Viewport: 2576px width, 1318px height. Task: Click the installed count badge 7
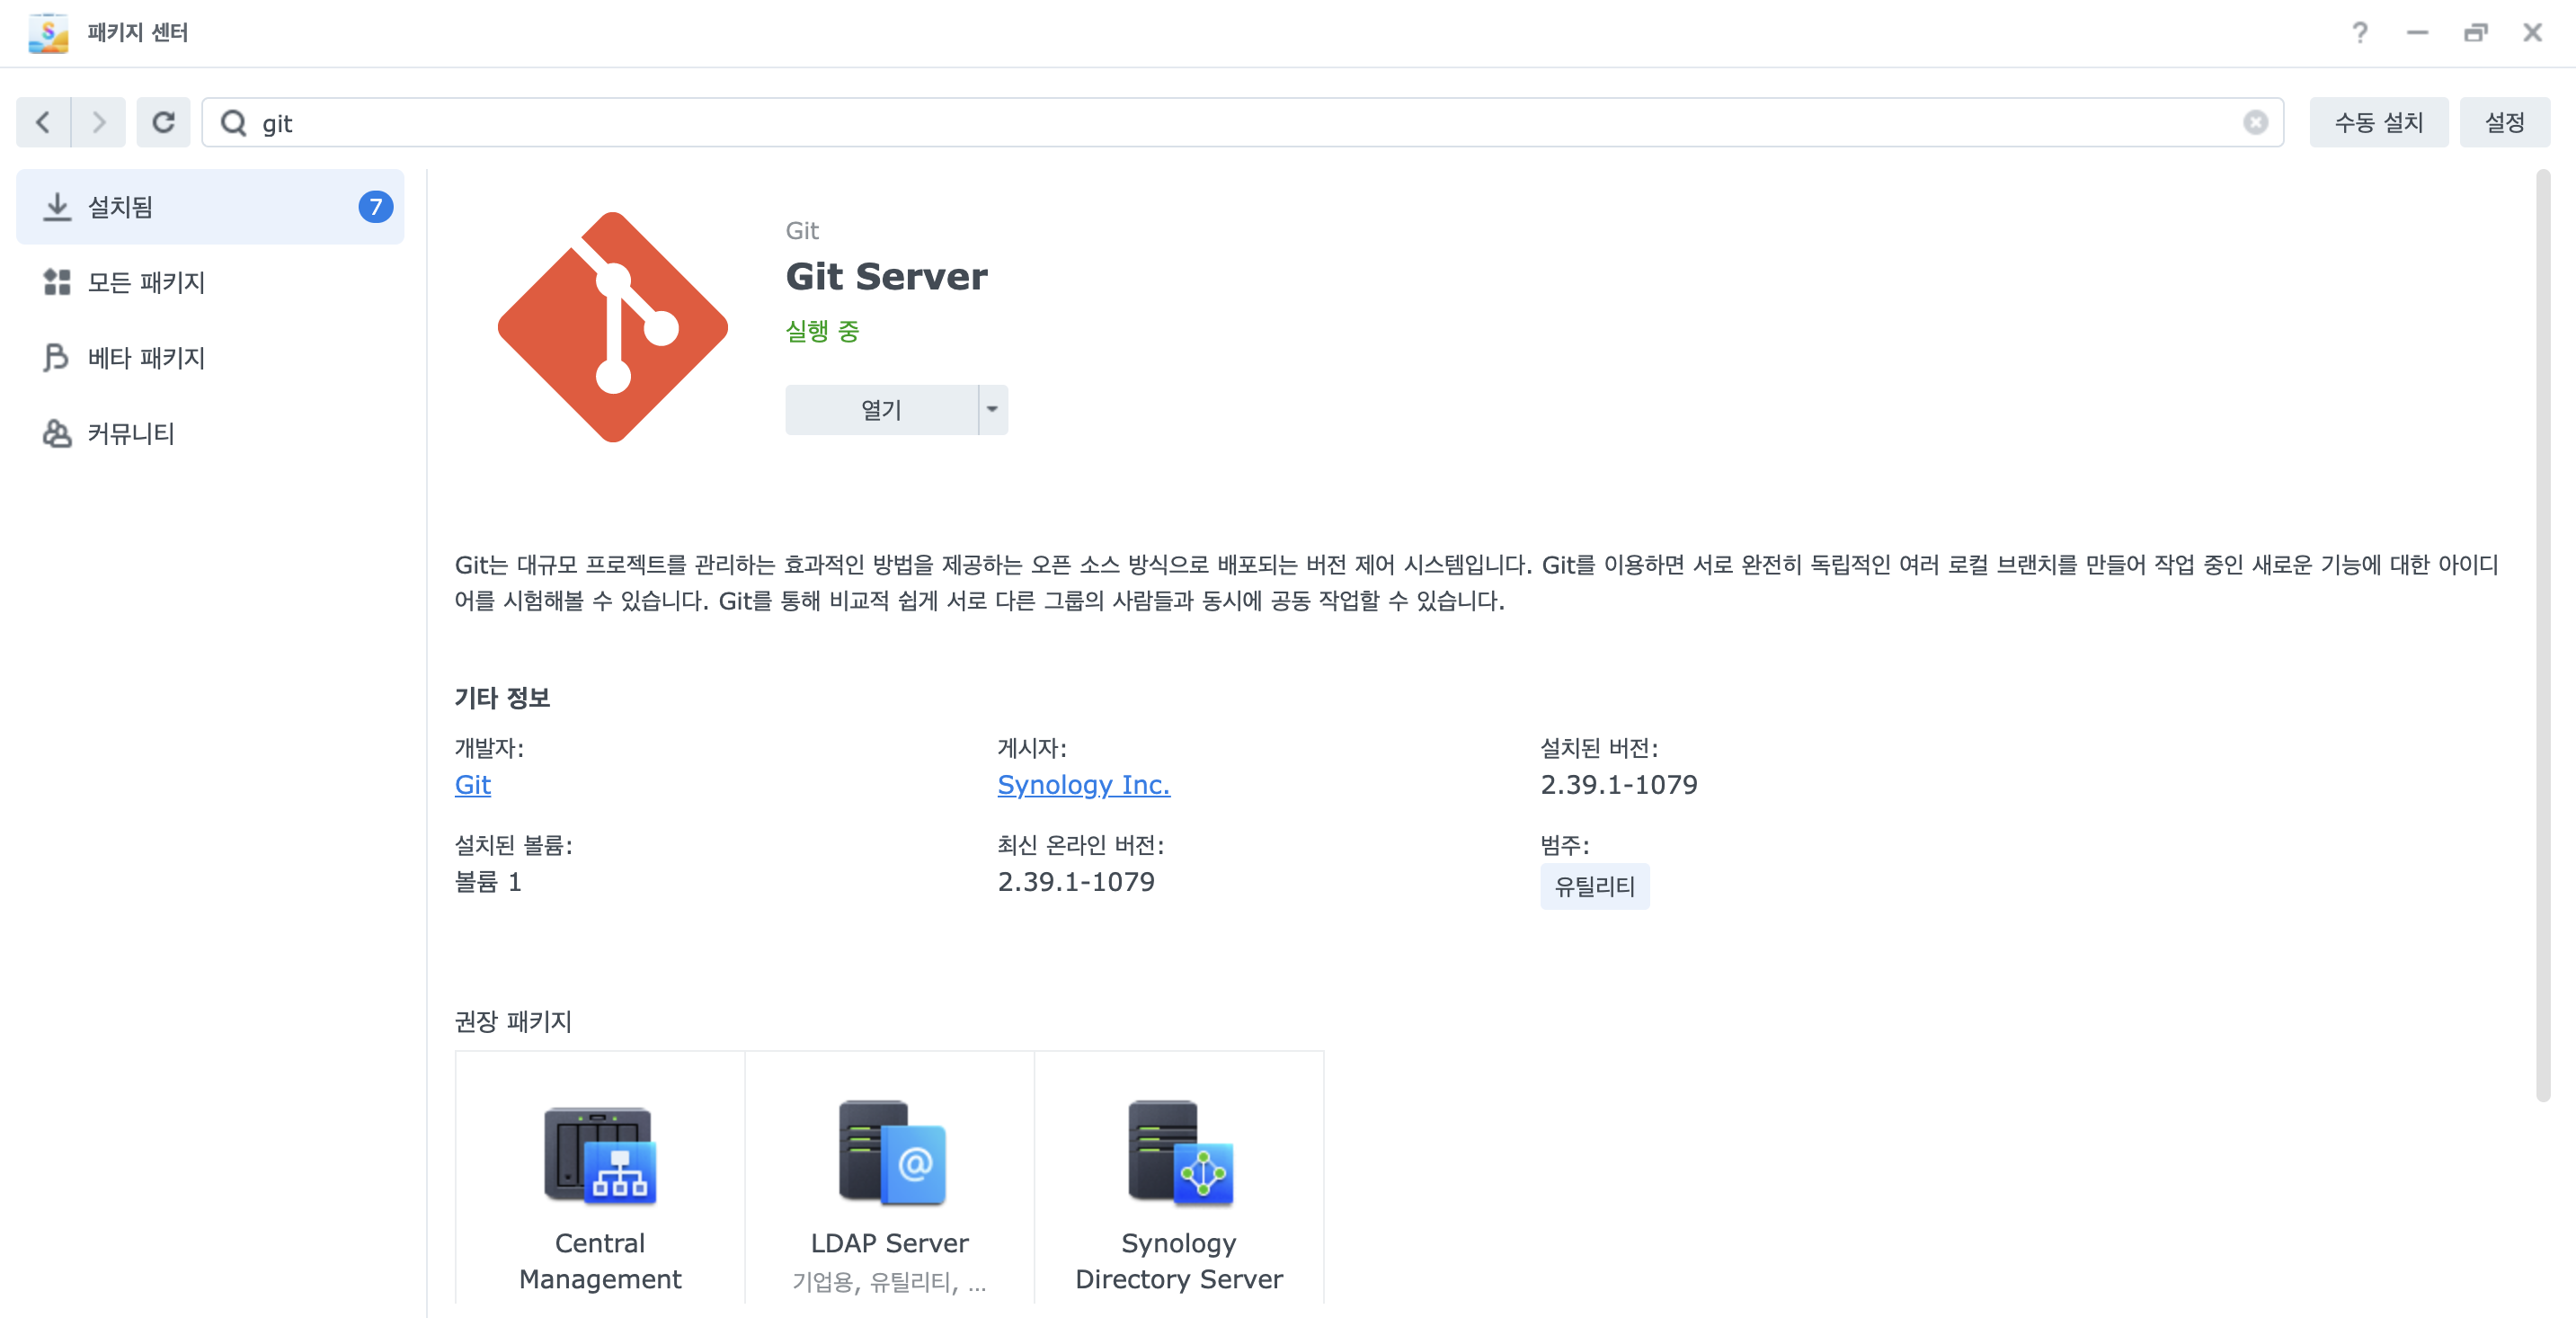click(375, 207)
